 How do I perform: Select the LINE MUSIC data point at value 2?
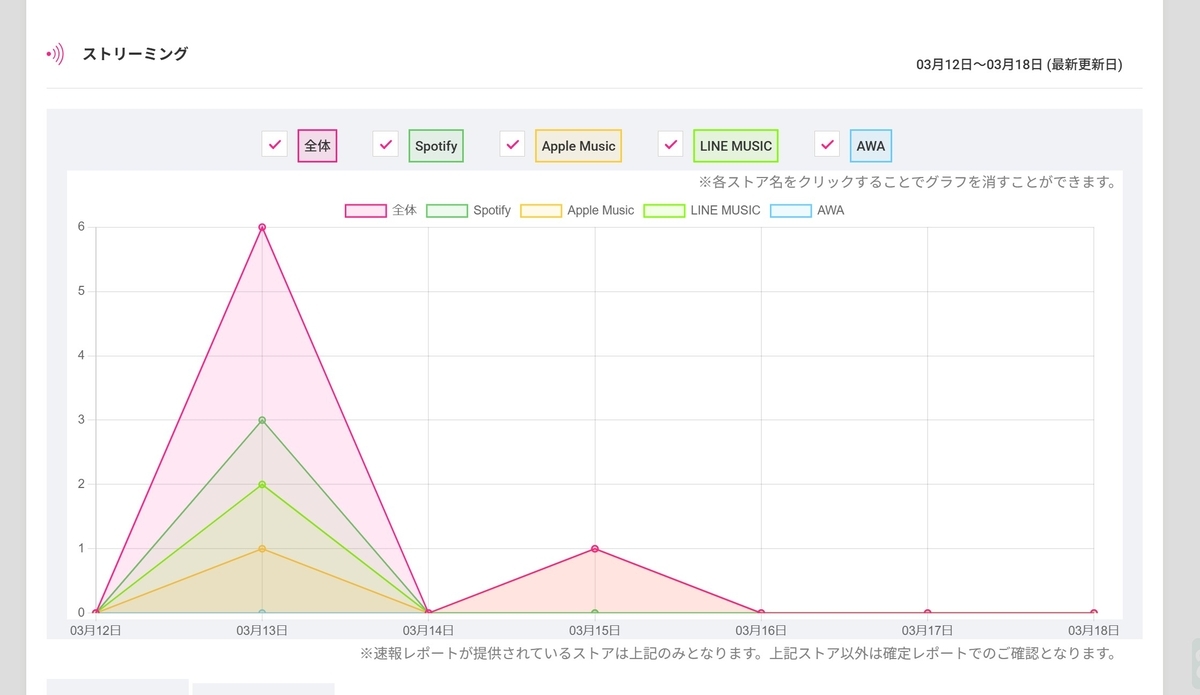(x=262, y=484)
